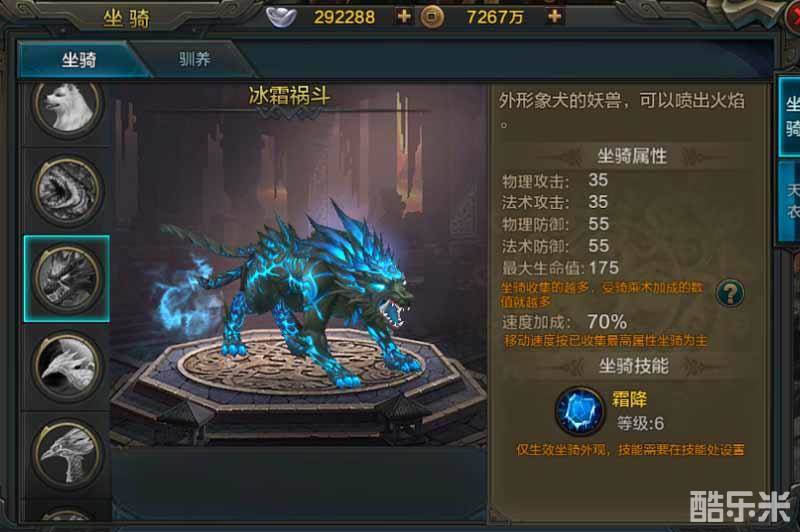The image size is (800, 532).
Task: Open the 坐骑 side tab on right edge
Action: (x=790, y=117)
